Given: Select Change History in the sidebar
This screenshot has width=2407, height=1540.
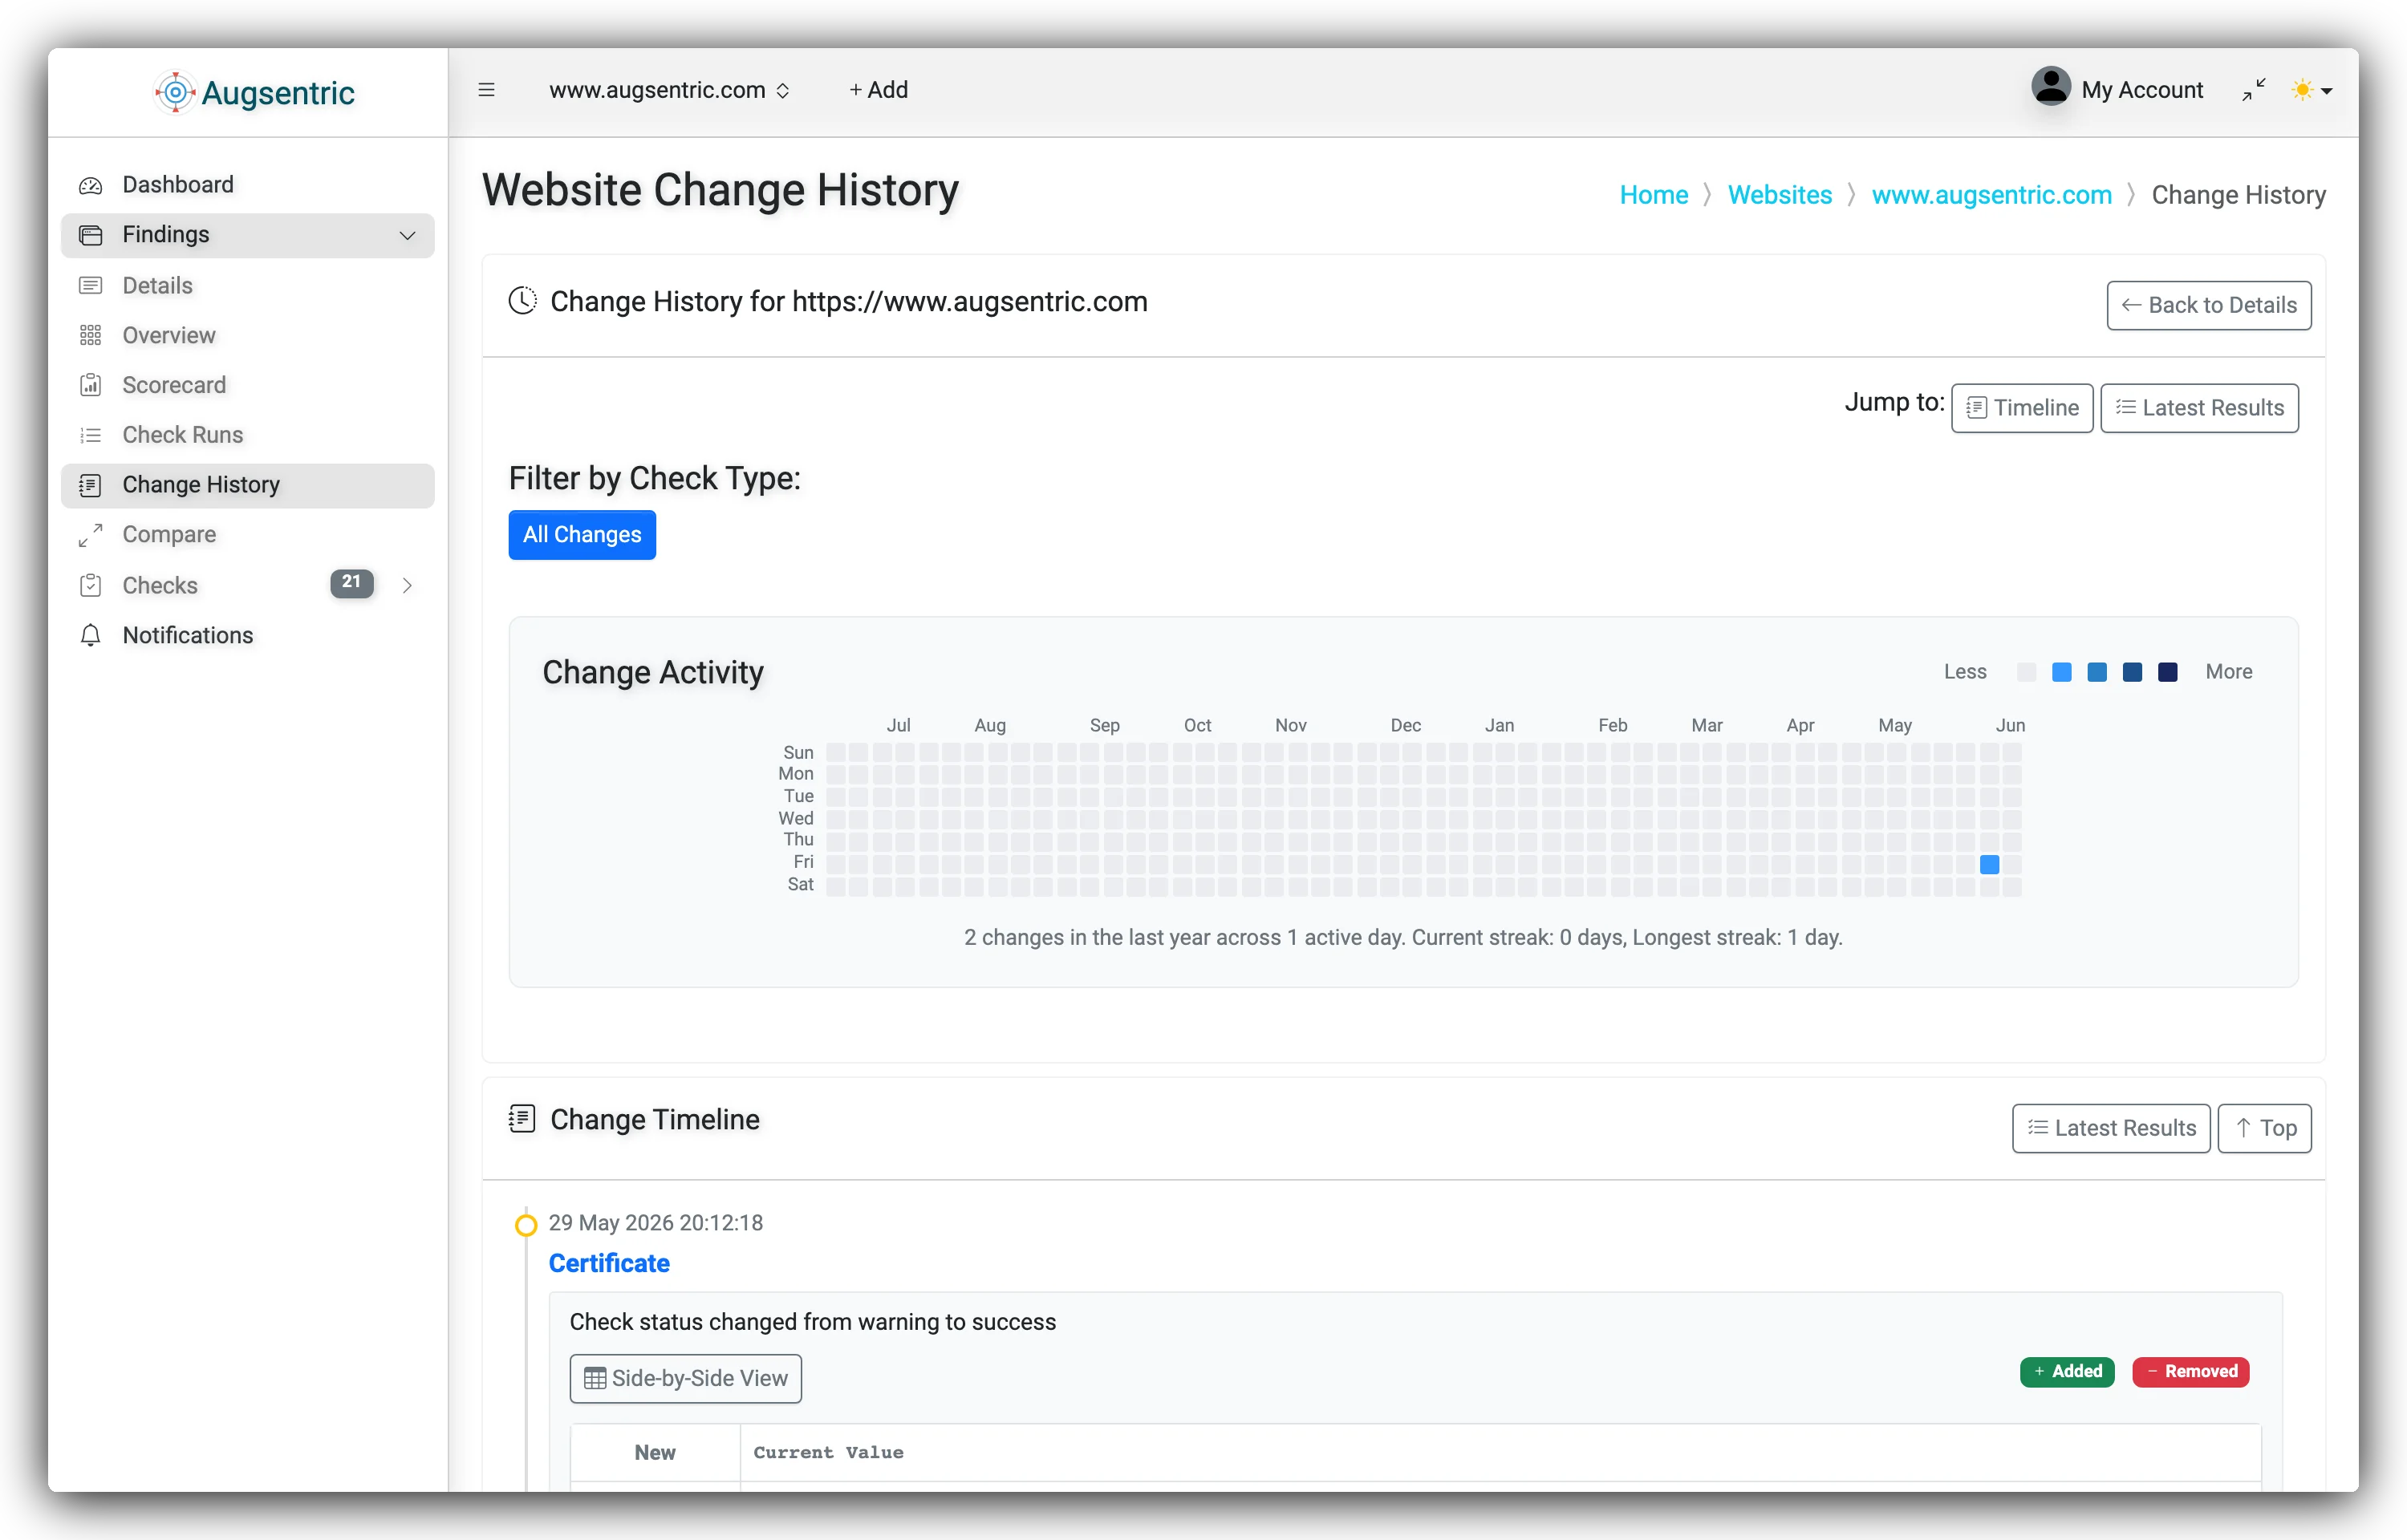Looking at the screenshot, I should [x=247, y=485].
